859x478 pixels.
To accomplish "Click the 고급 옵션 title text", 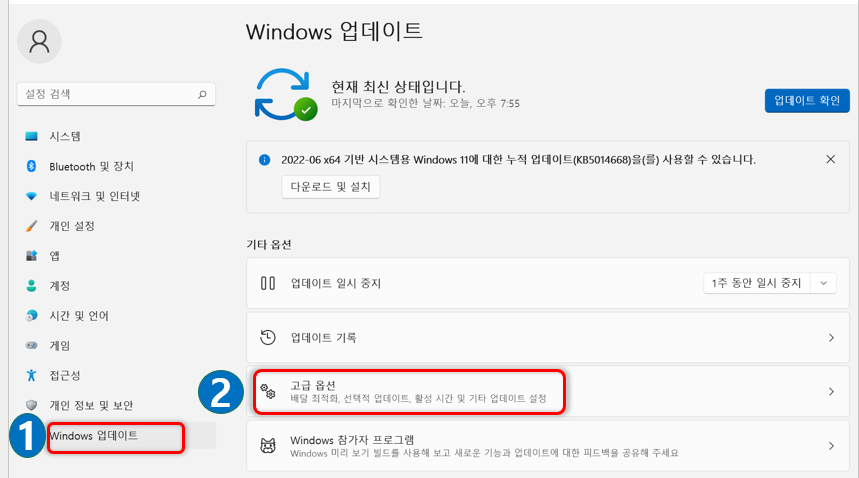I will [x=313, y=385].
